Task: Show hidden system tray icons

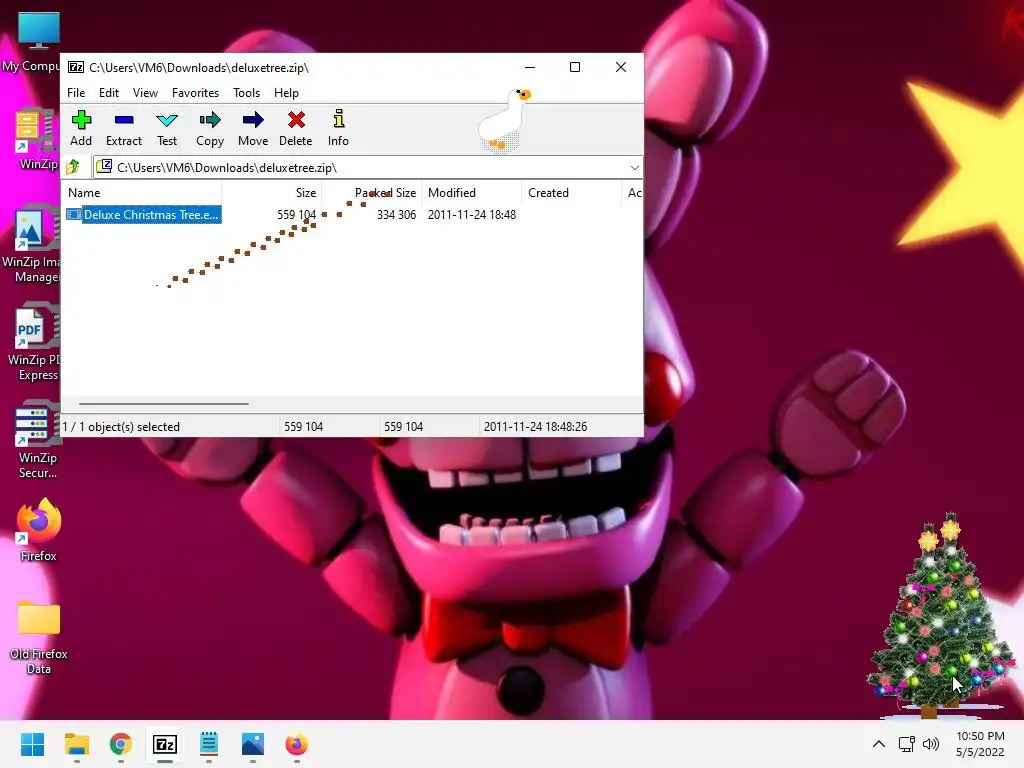Action: pos(879,744)
